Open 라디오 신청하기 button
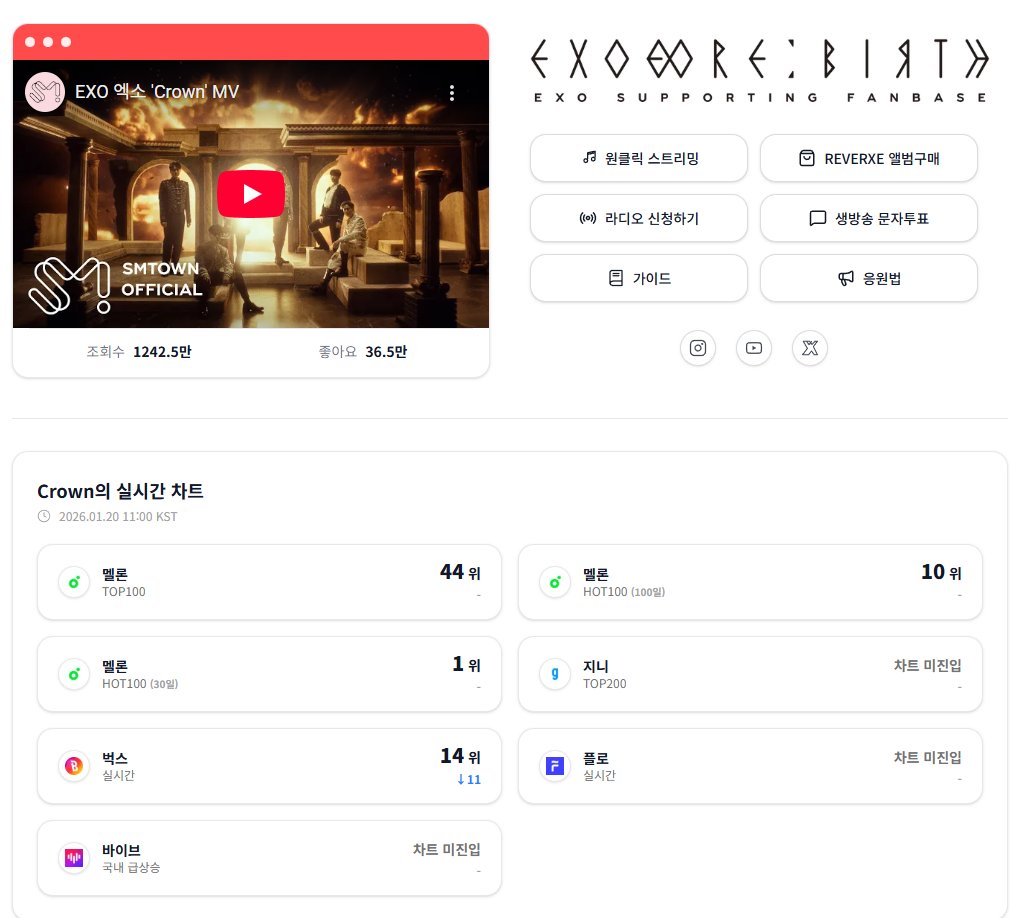The image size is (1020, 918). tap(639, 218)
